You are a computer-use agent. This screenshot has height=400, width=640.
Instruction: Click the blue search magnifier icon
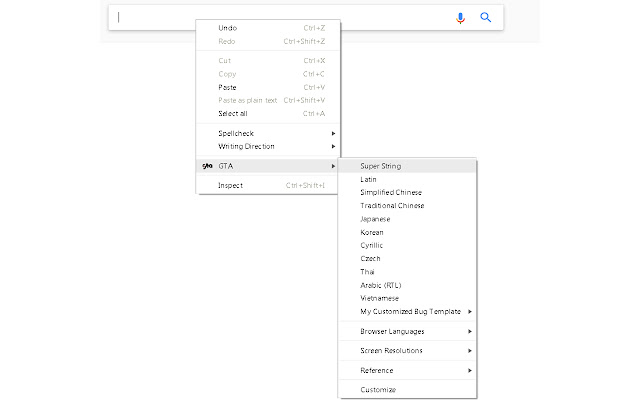(486, 17)
